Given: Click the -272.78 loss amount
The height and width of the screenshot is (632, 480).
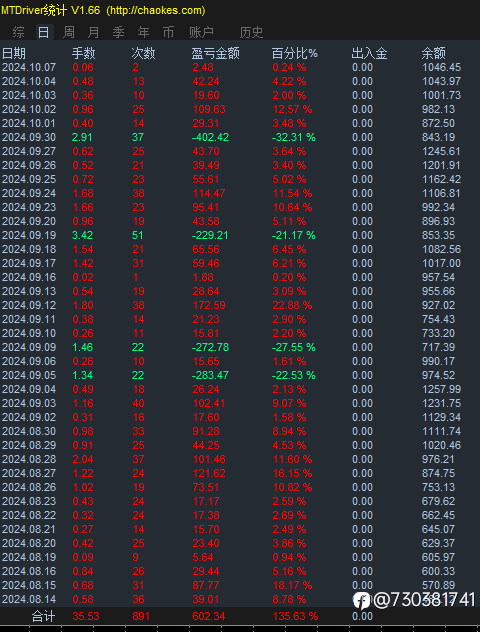Looking at the screenshot, I should [x=210, y=347].
